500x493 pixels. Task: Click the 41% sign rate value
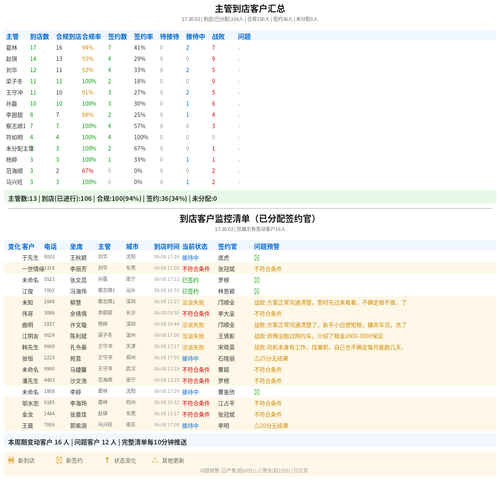(x=140, y=48)
